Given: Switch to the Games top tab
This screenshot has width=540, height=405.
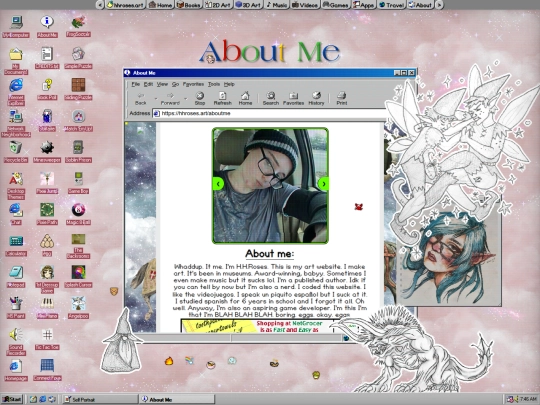Looking at the screenshot, I should click(335, 5).
